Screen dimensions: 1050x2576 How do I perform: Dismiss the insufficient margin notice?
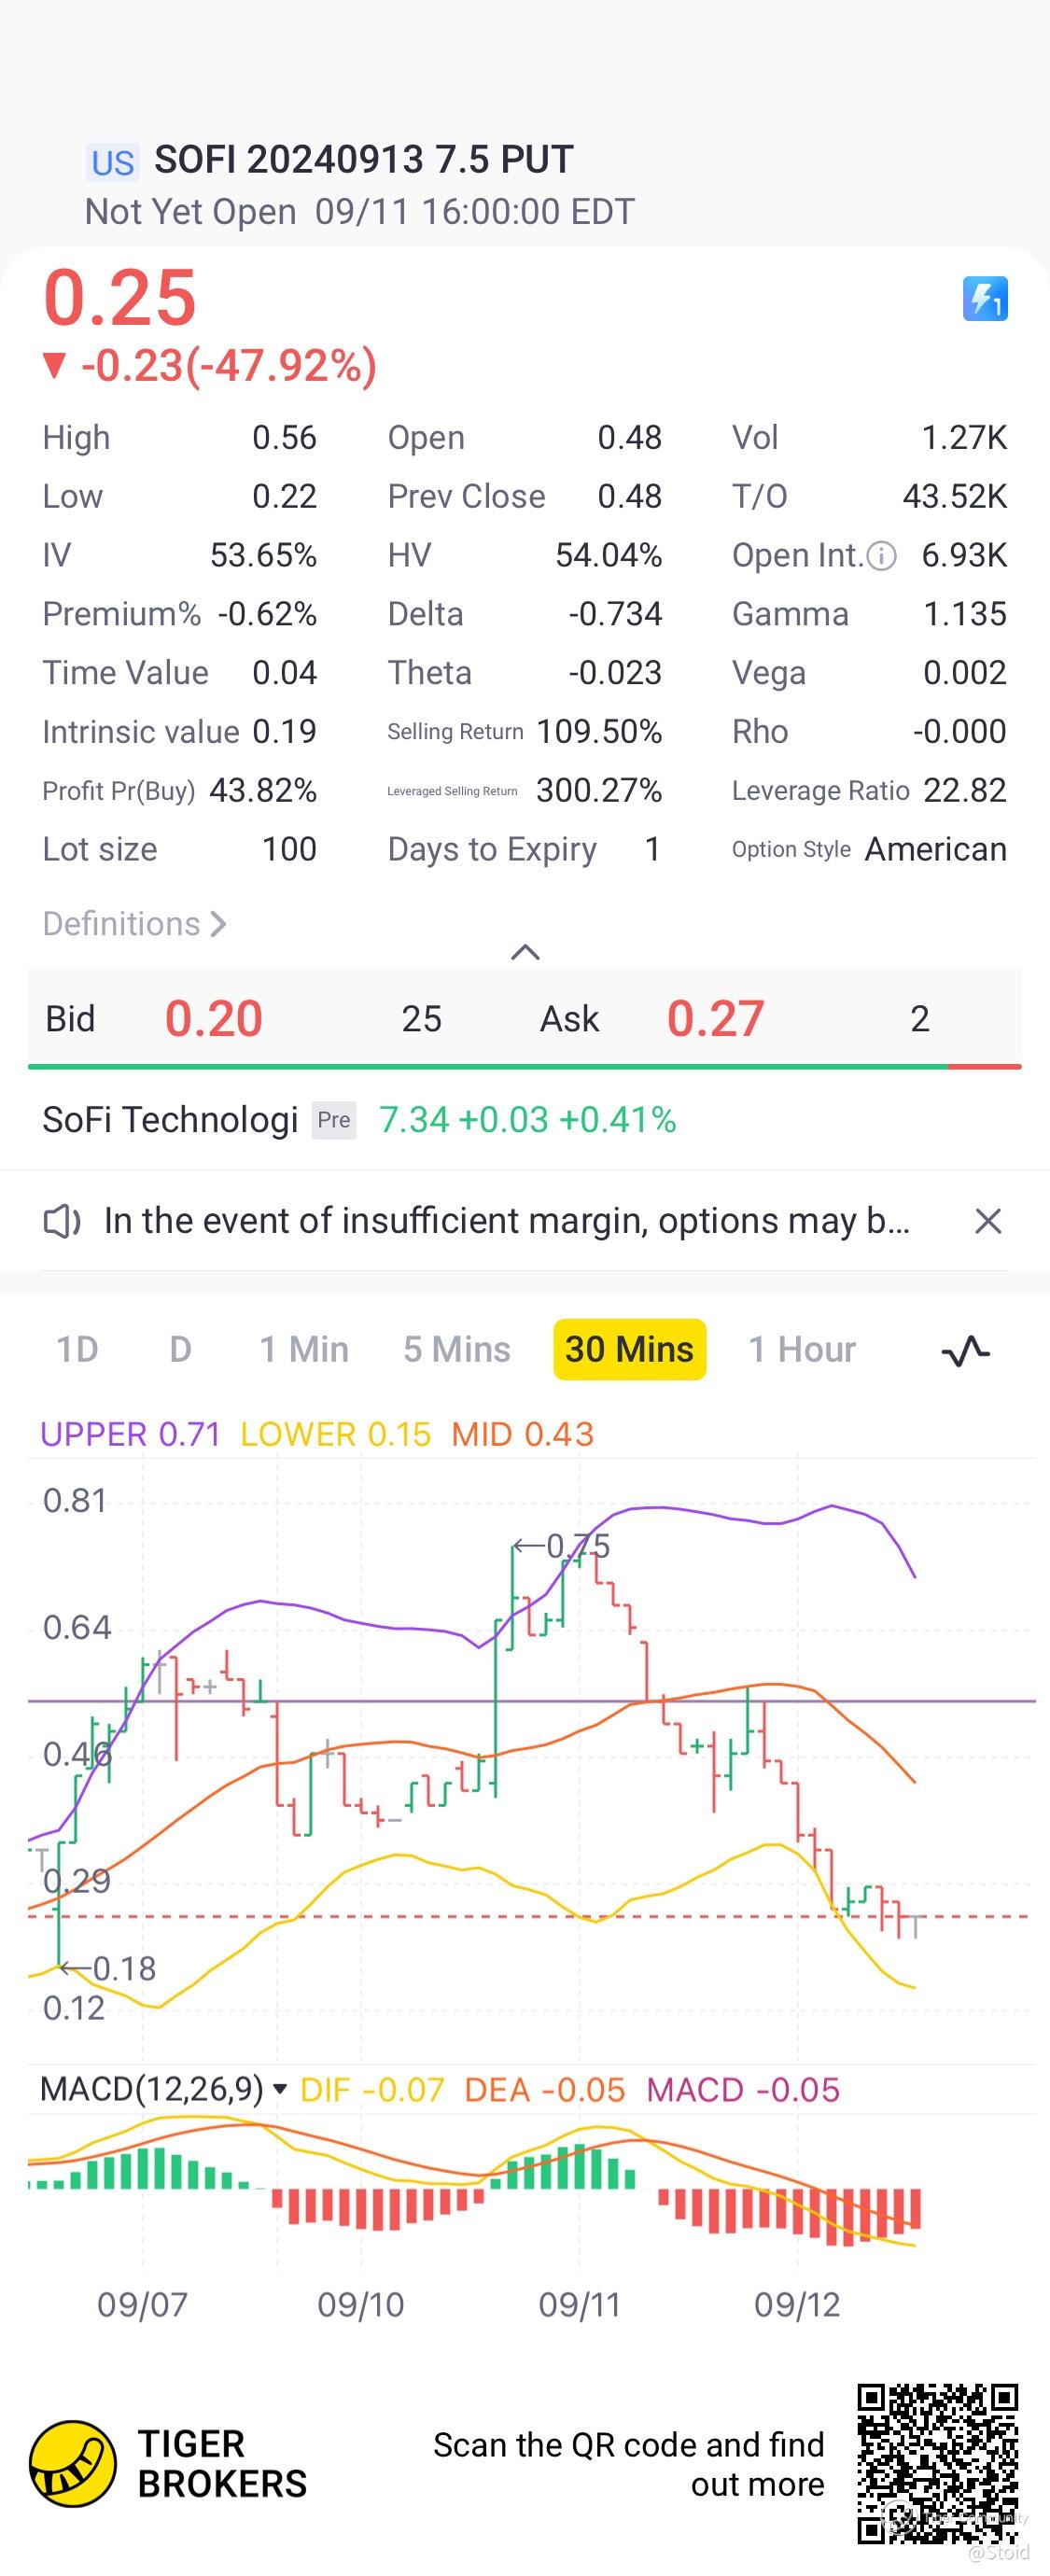tap(987, 1221)
